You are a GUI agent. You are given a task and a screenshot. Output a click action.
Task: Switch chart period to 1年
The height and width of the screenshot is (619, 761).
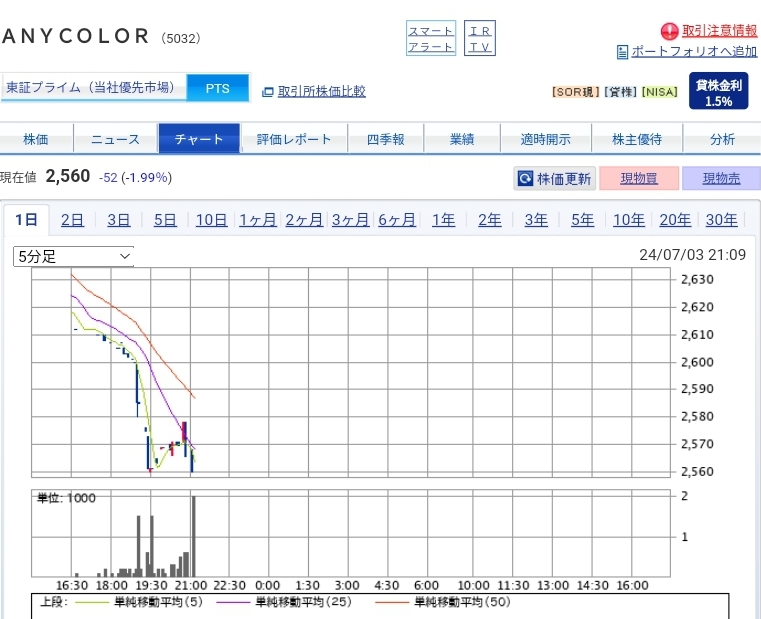point(444,220)
